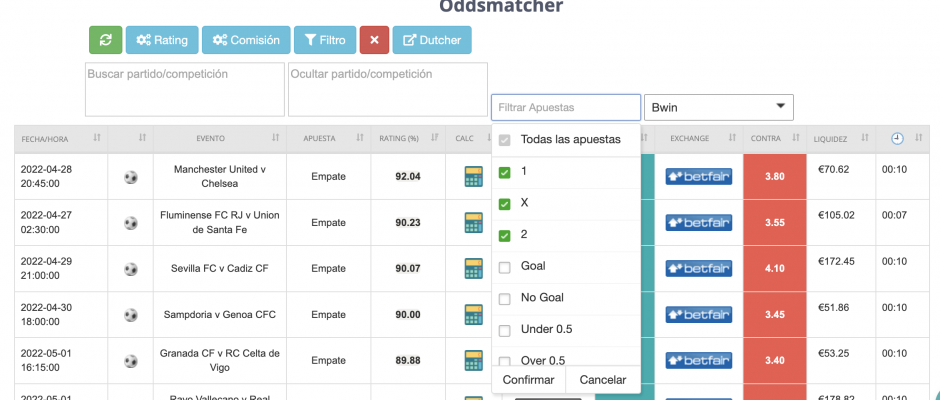
Task: Focus the Buscar partido/competición field
Action: pyautogui.click(x=185, y=89)
